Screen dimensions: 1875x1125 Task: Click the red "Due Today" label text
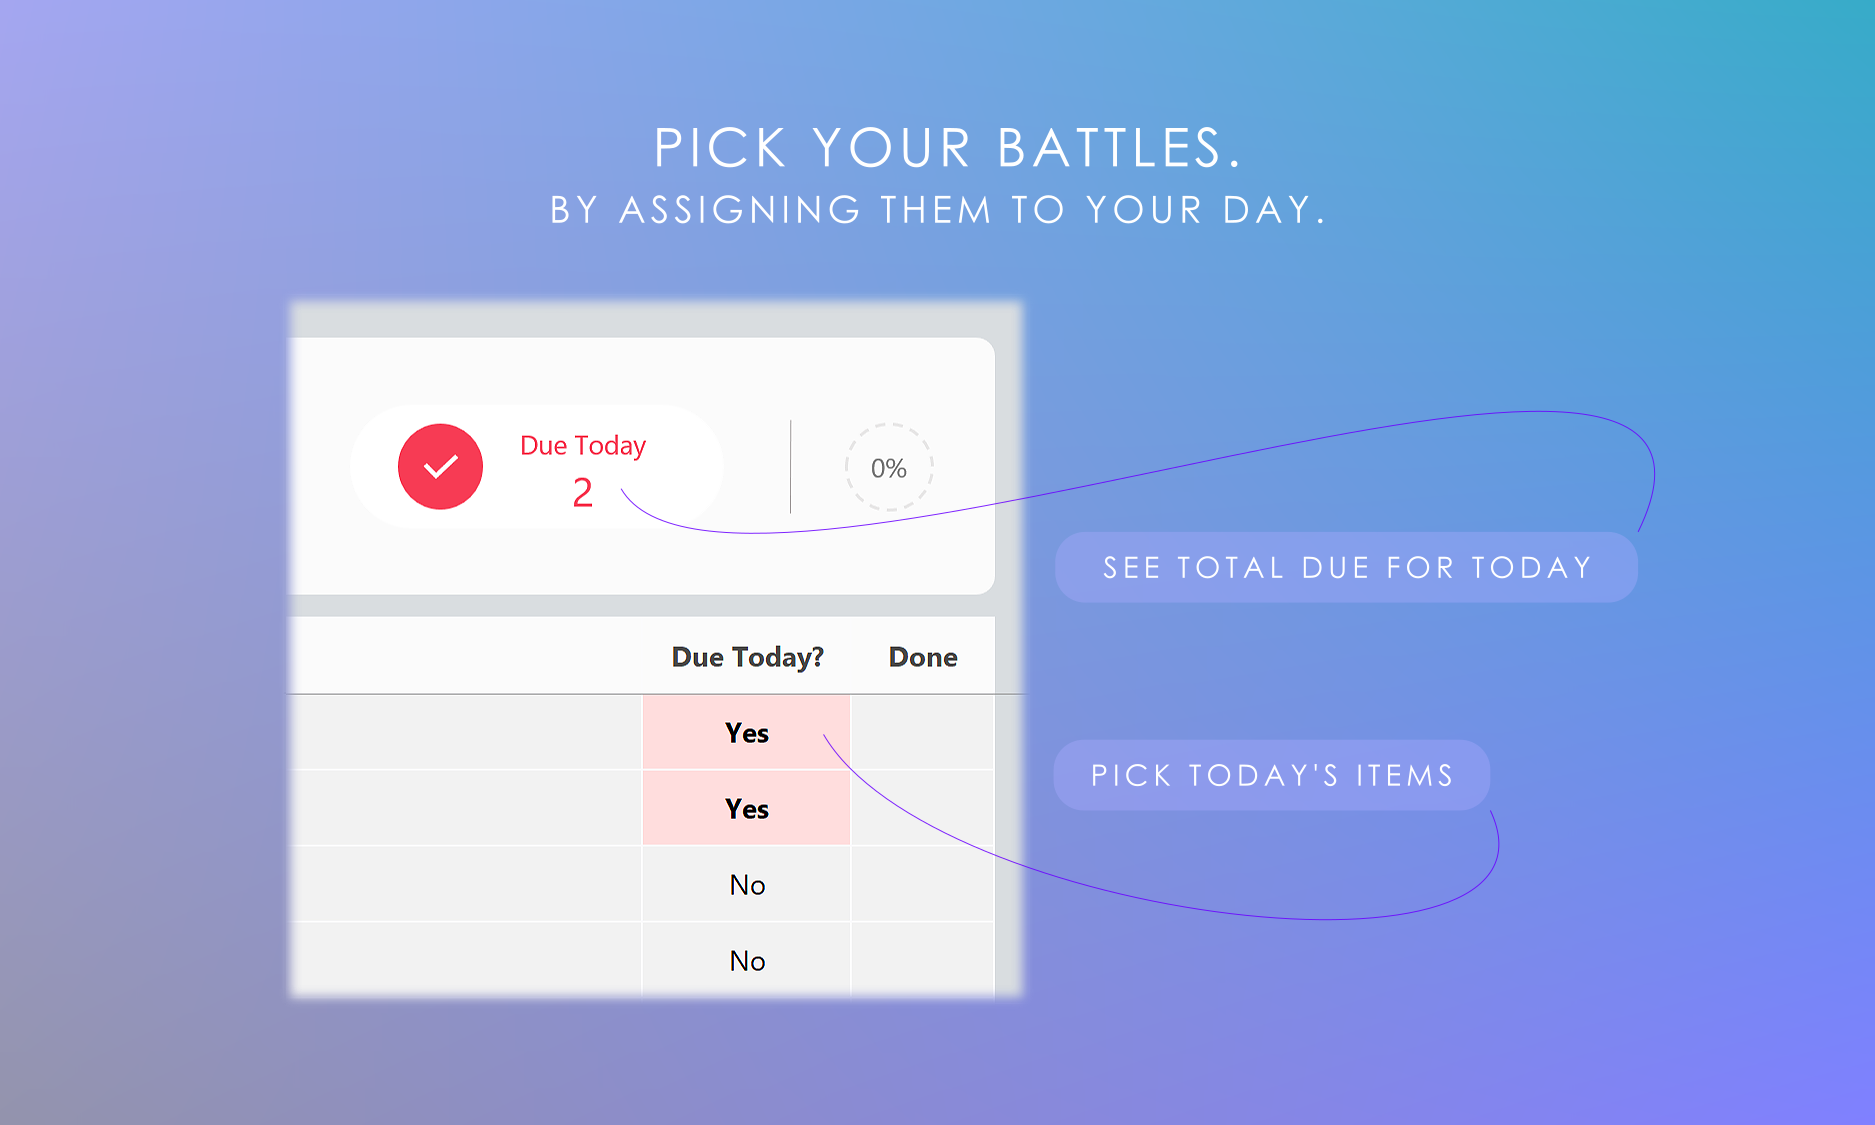[583, 445]
